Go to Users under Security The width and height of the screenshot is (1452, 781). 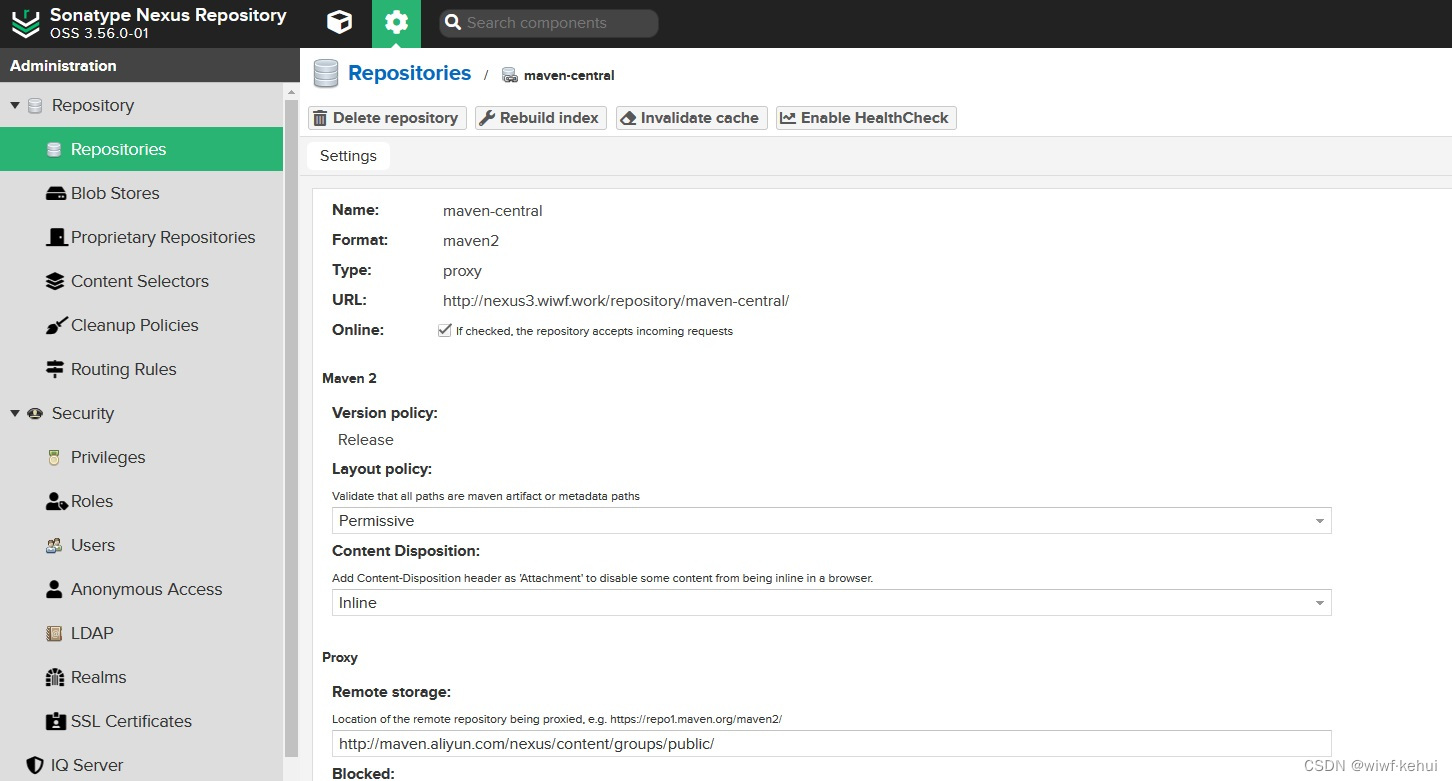142,545
